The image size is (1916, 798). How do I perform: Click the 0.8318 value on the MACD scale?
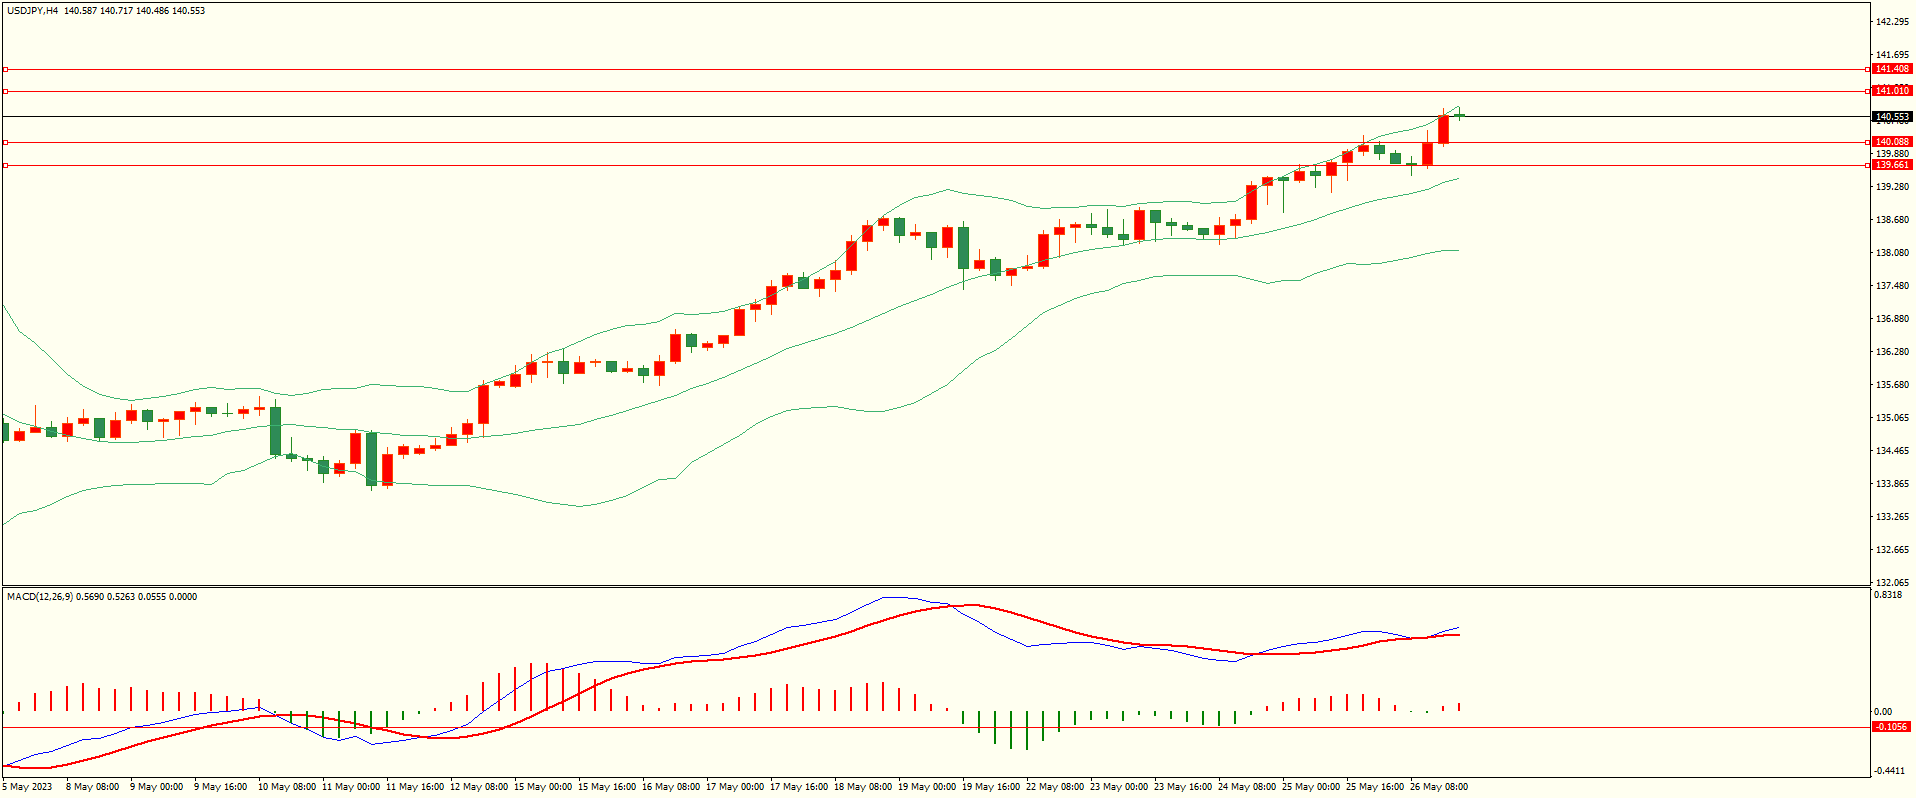pos(1888,595)
